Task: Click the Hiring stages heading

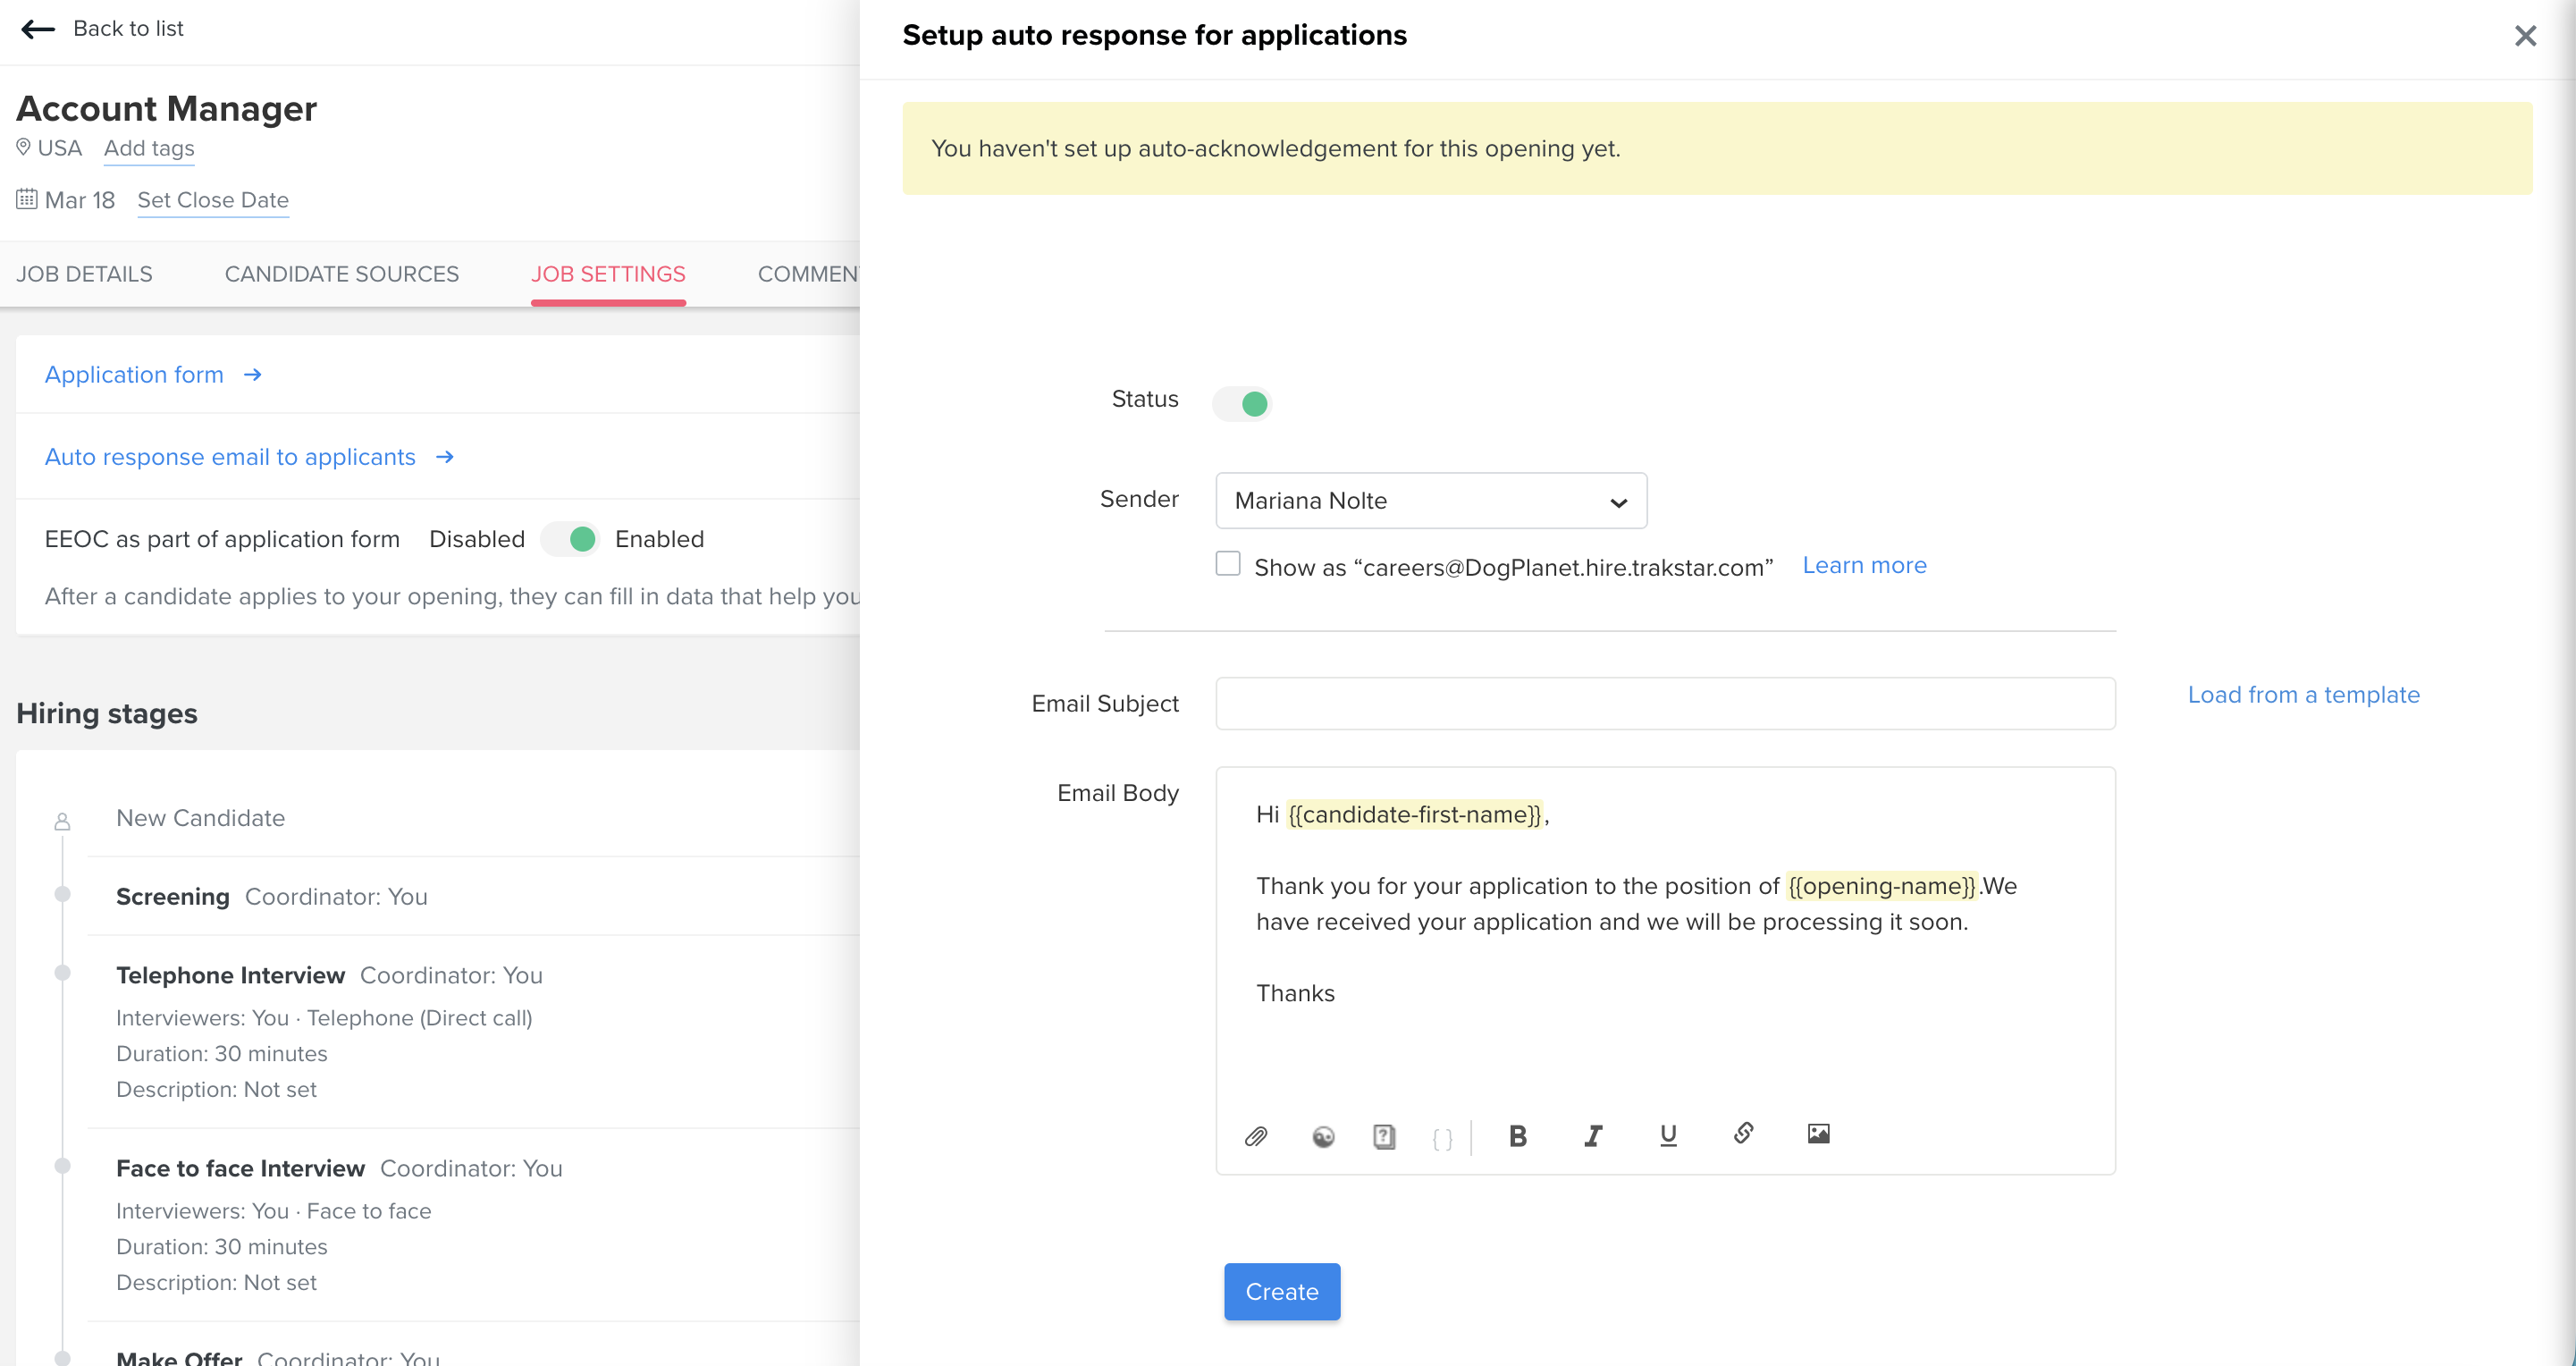Action: click(x=107, y=713)
